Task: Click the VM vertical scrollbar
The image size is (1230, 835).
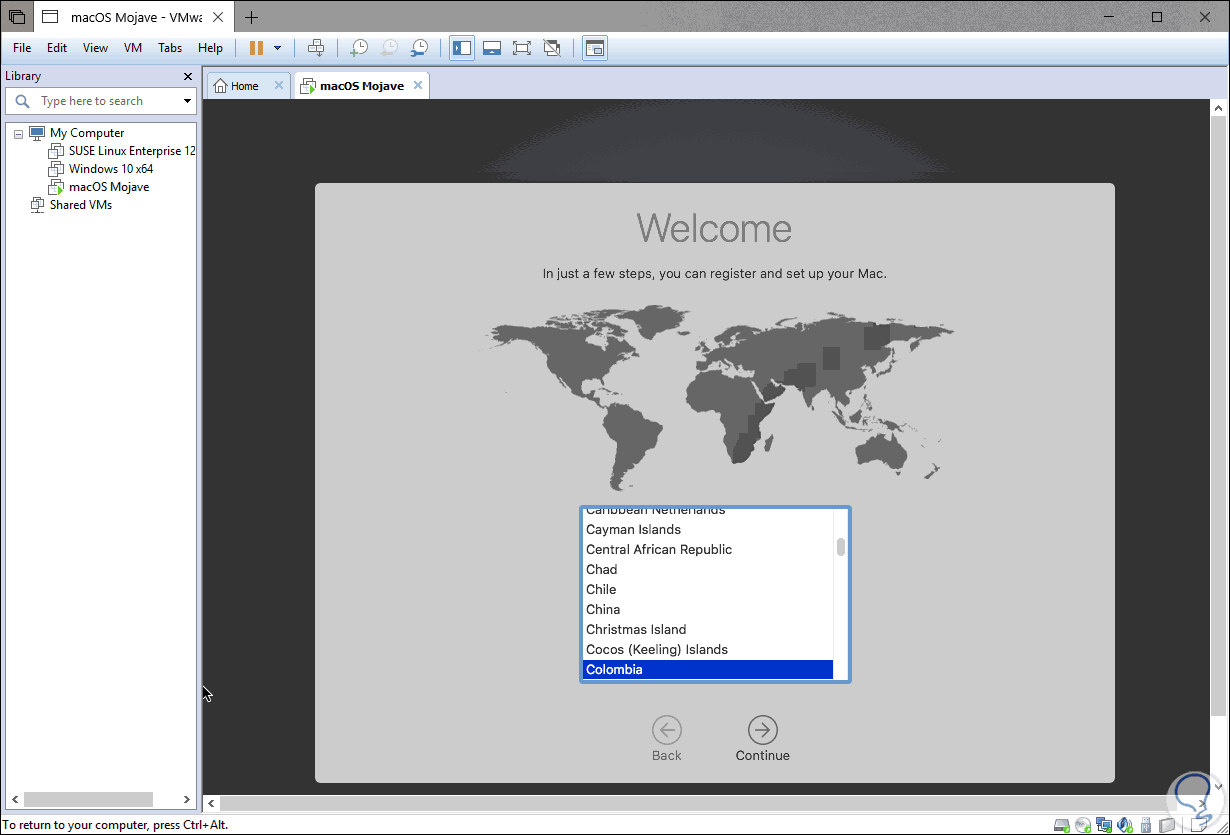Action: [x=1217, y=415]
